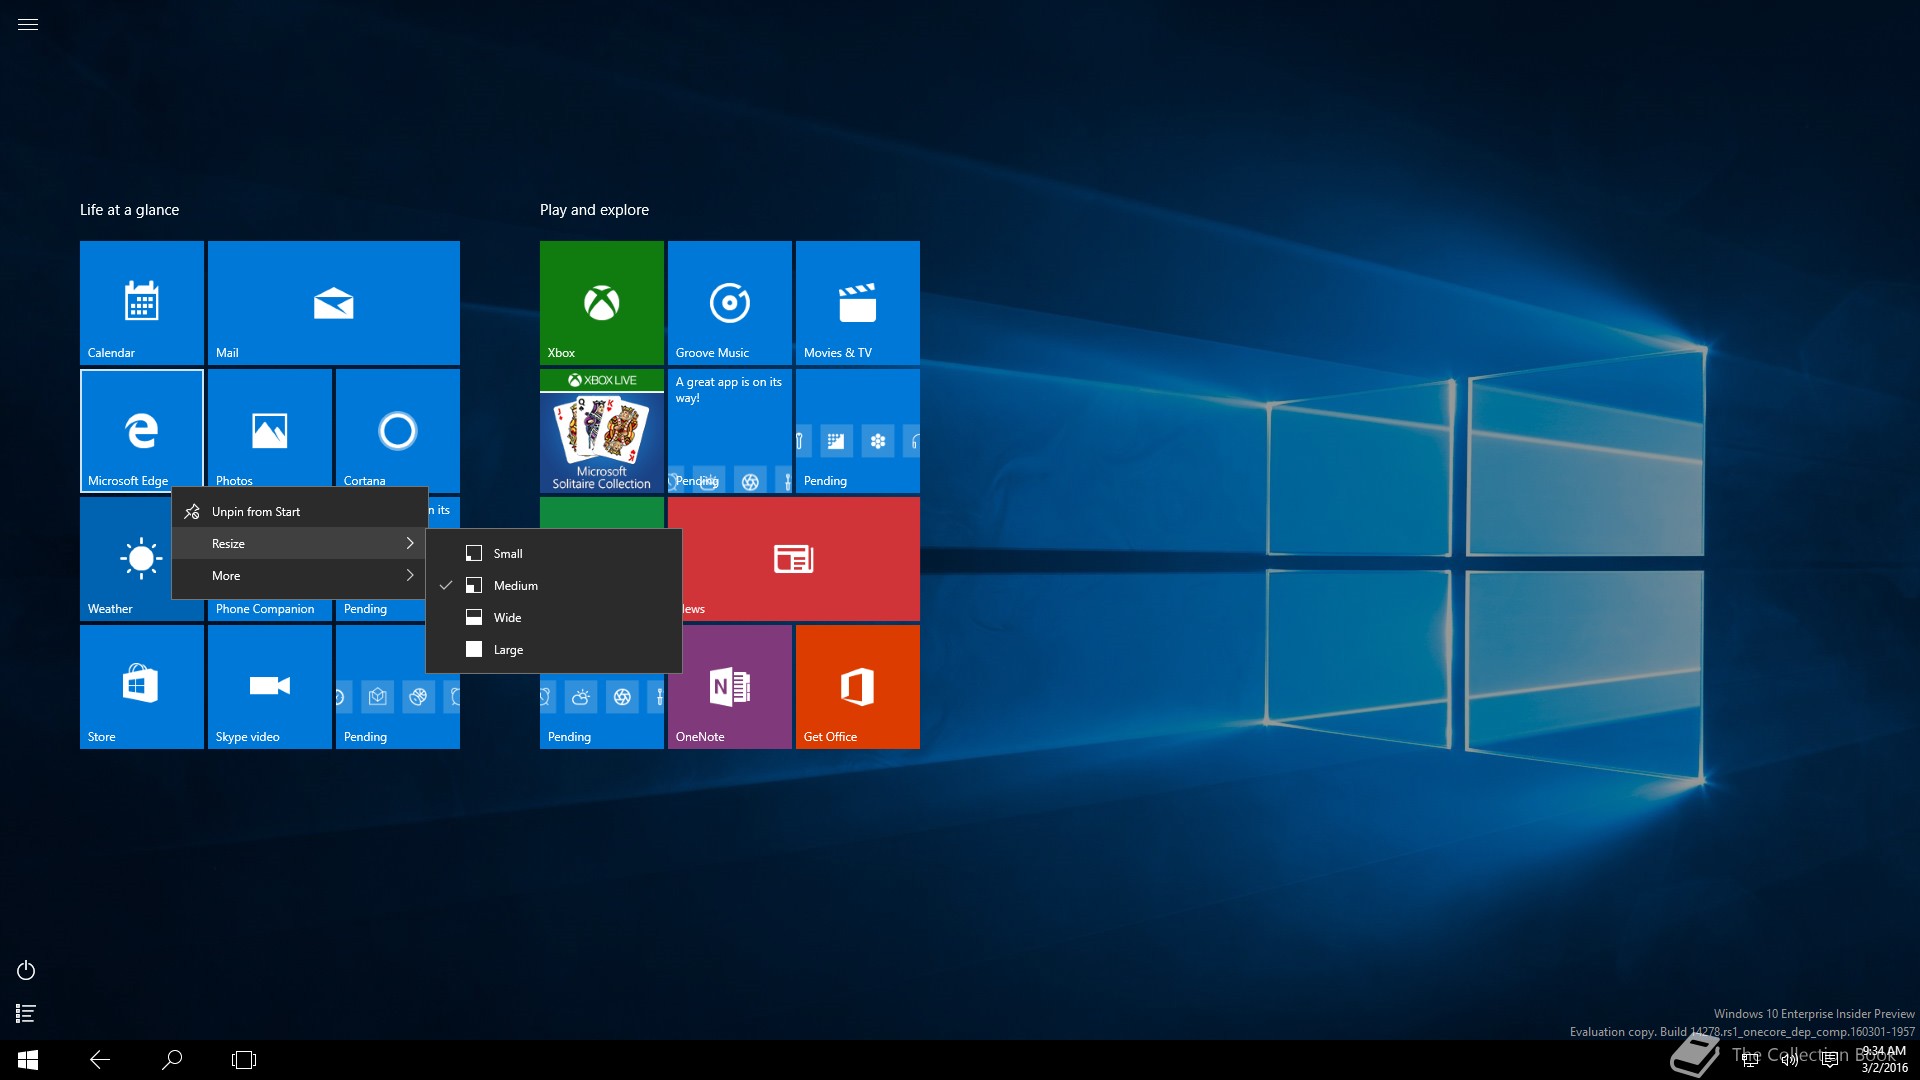Select Wide tile size
Viewport: 1920px width, 1080px height.
coord(554,617)
